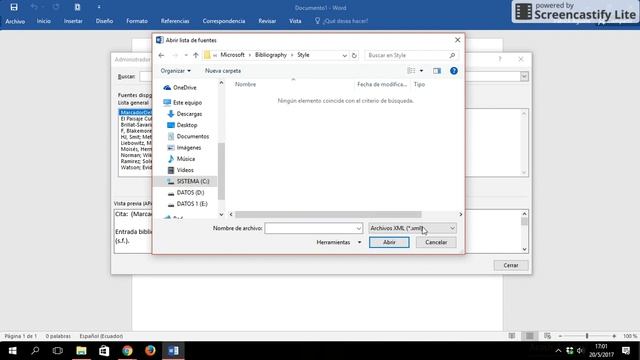The height and width of the screenshot is (360, 640).
Task: Click the Abrir button
Action: point(389,242)
